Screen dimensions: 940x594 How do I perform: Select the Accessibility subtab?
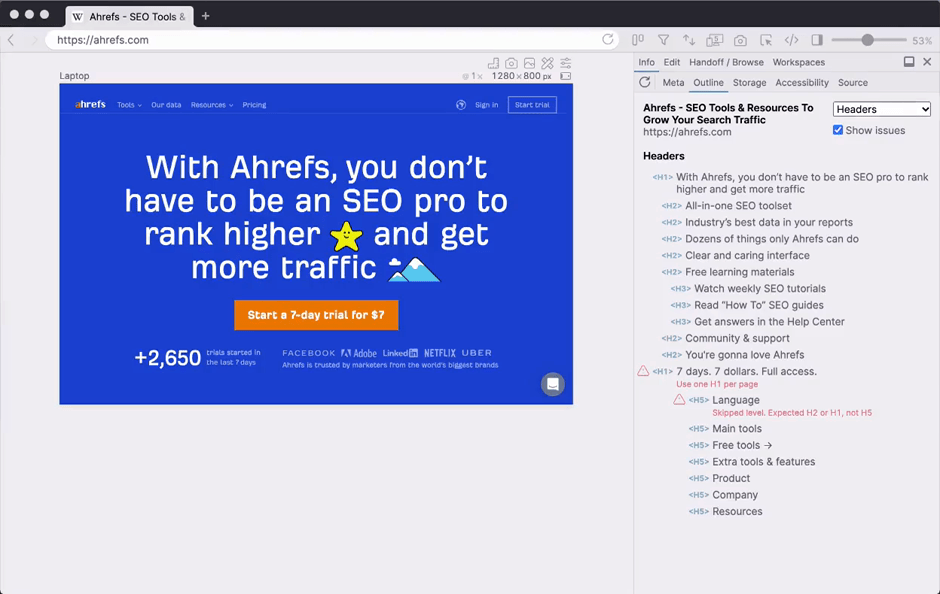802,83
